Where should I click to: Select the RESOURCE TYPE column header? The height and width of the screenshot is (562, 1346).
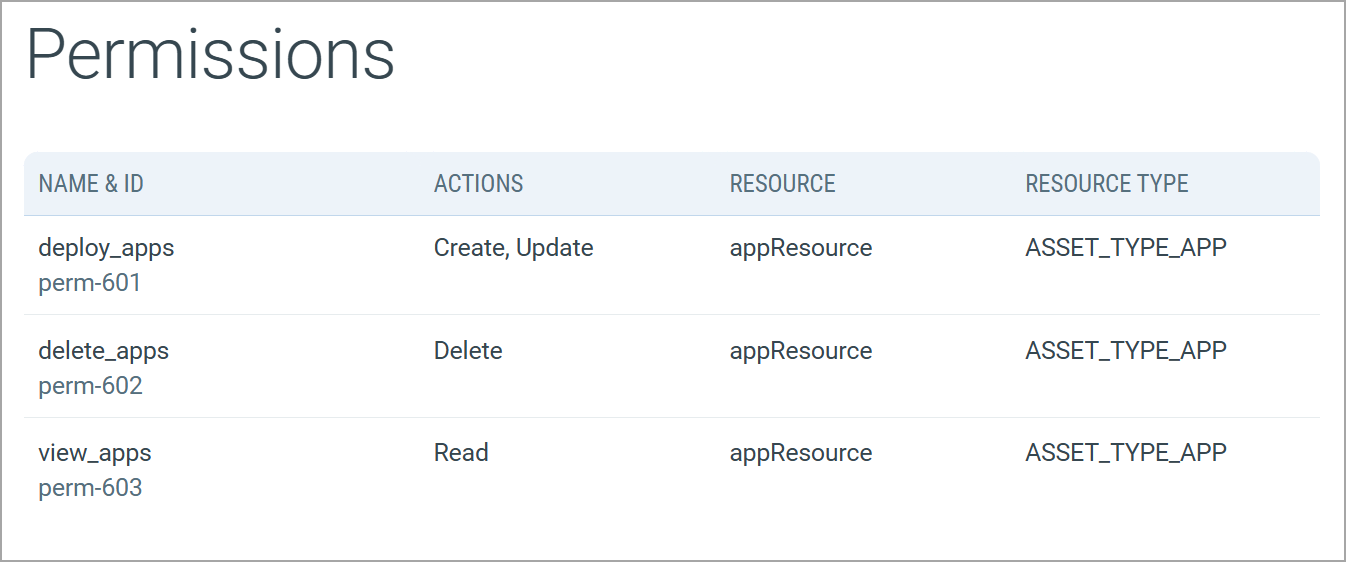tap(1106, 184)
